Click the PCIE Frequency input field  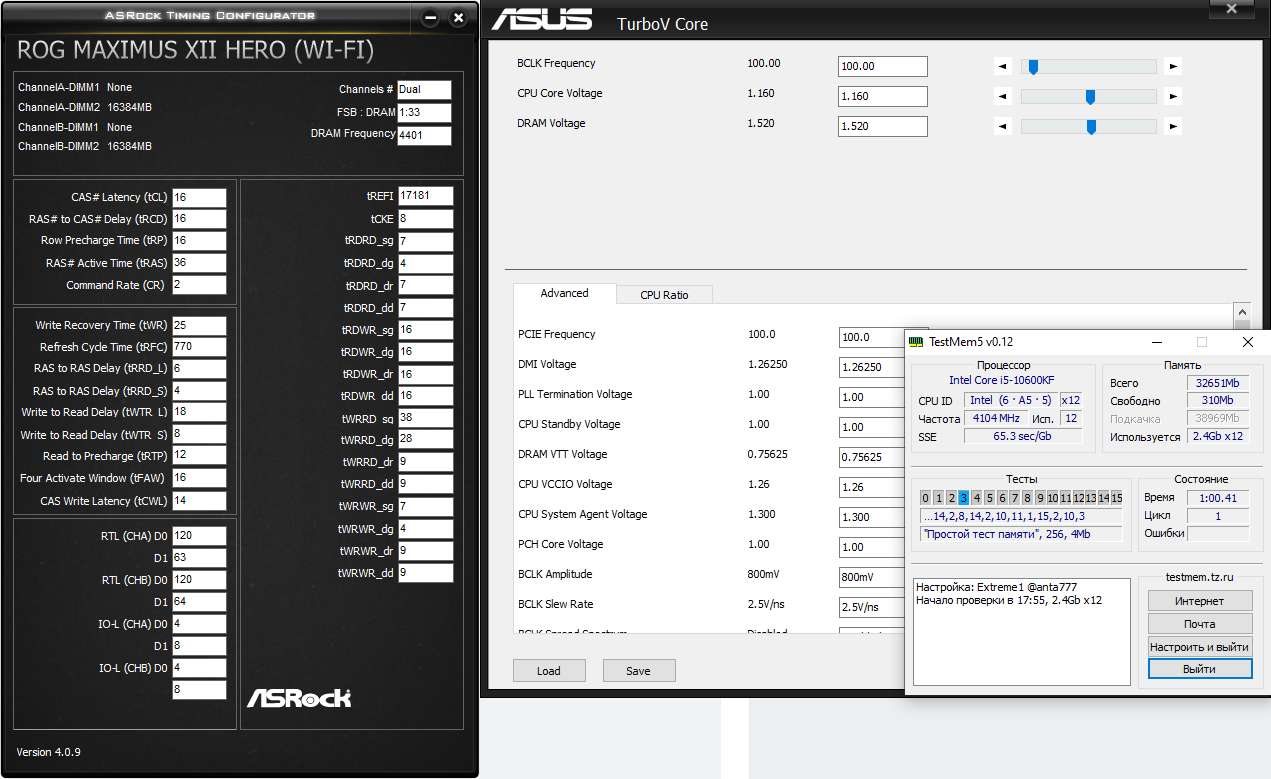point(872,337)
